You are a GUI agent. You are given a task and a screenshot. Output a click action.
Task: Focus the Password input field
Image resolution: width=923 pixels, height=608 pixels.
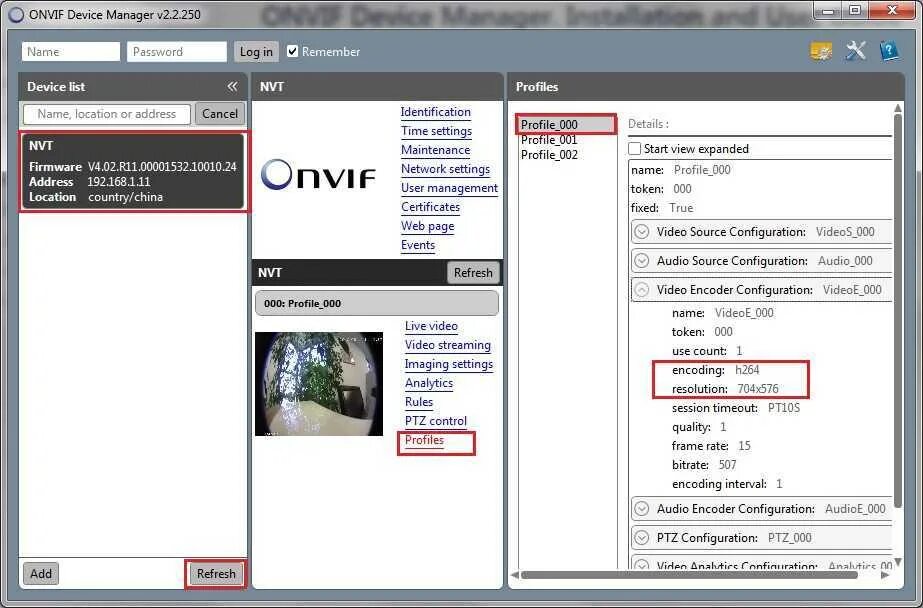point(177,52)
